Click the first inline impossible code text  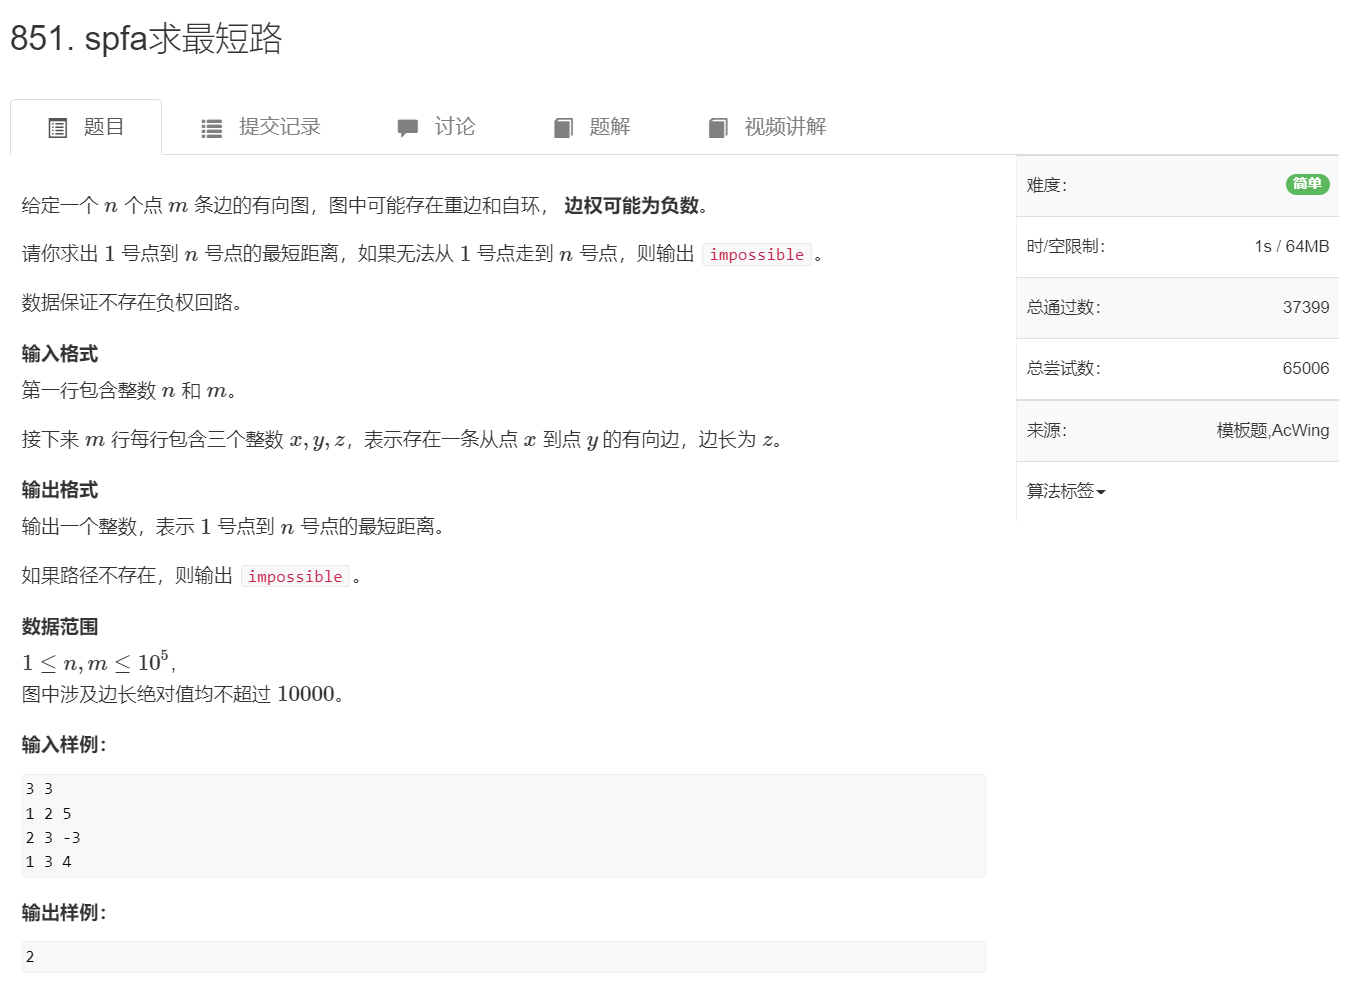757,255
